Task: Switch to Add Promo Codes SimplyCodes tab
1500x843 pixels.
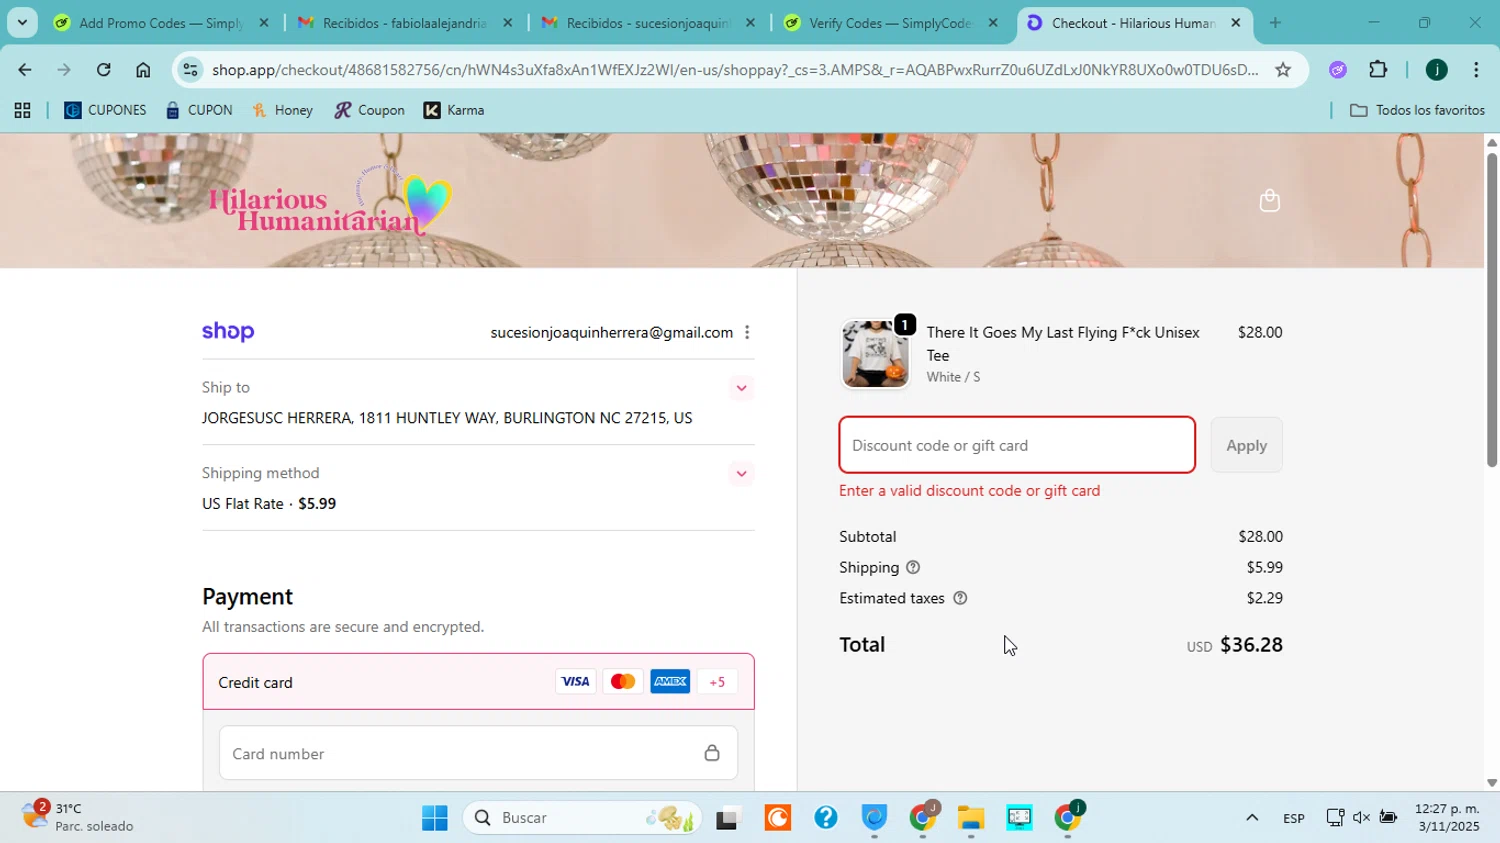Action: [x=161, y=23]
